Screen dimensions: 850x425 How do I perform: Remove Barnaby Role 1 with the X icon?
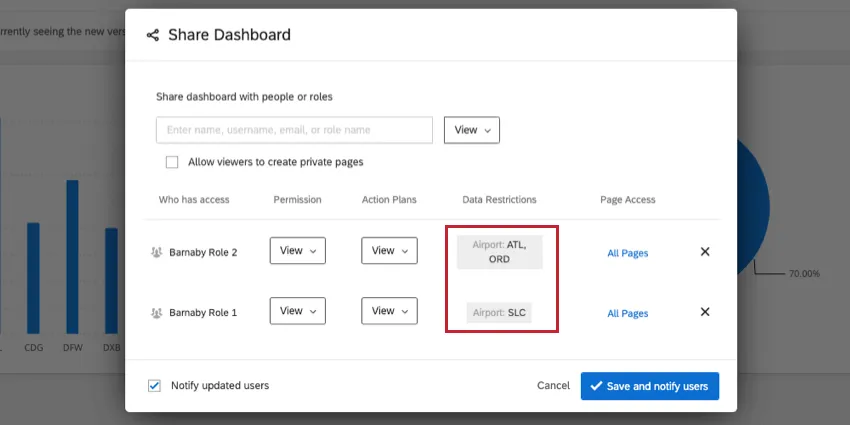point(705,312)
